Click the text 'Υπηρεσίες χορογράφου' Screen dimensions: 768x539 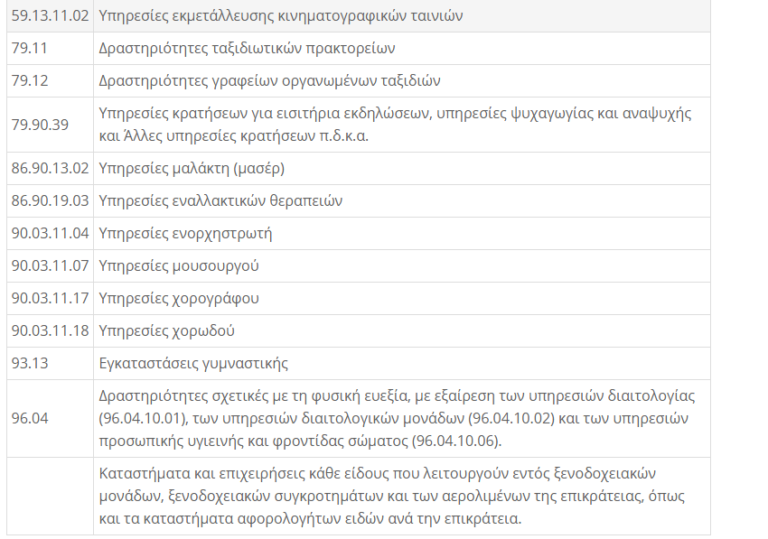click(179, 298)
